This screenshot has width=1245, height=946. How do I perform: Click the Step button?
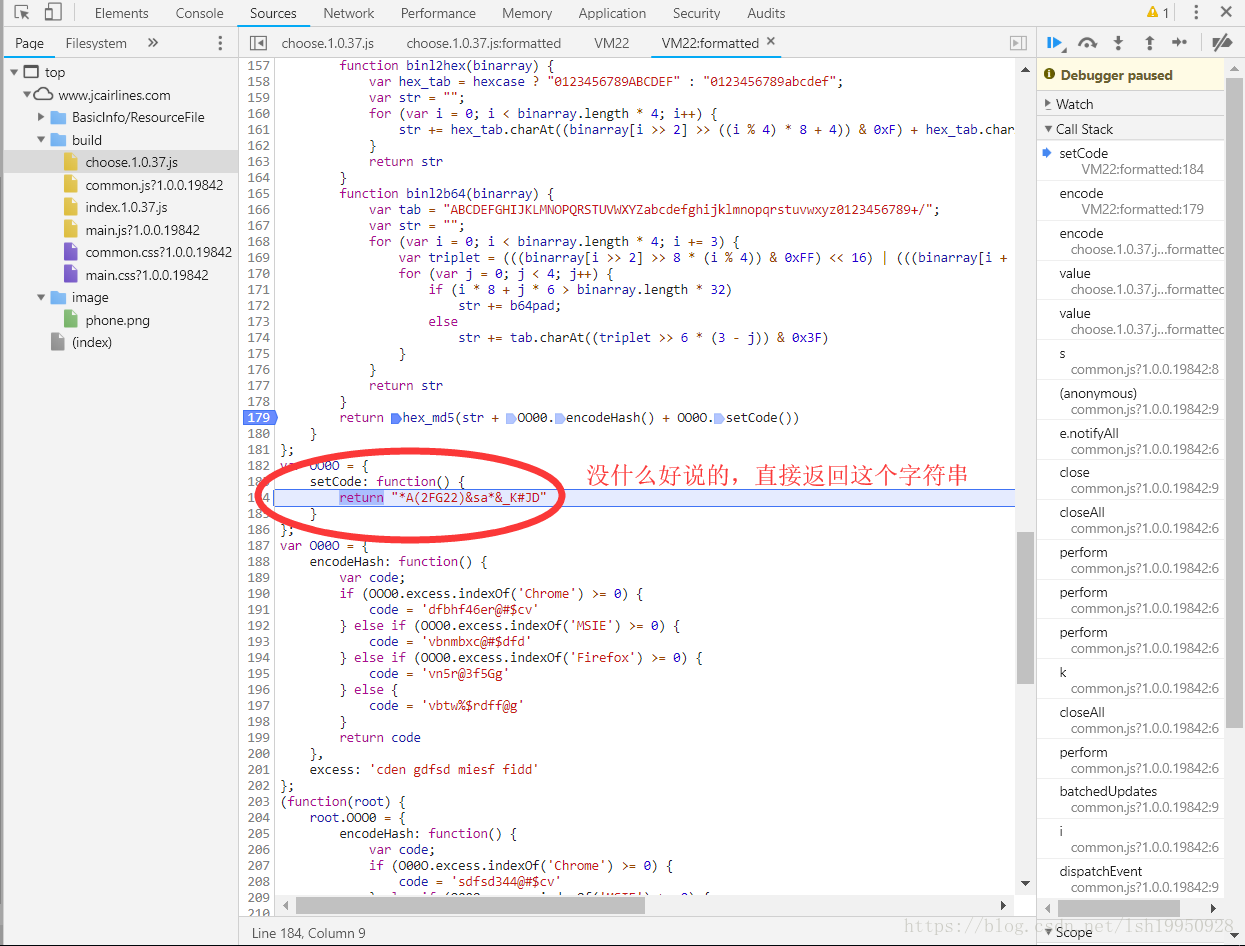pos(1180,43)
